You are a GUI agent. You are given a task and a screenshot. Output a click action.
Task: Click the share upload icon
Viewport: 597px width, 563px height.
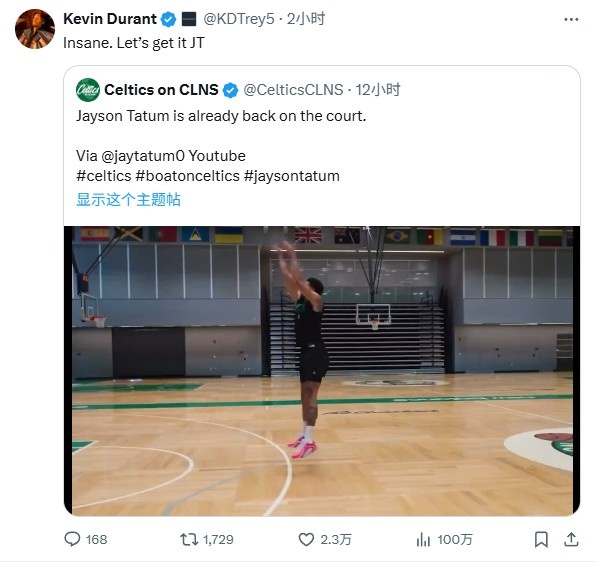coord(571,539)
